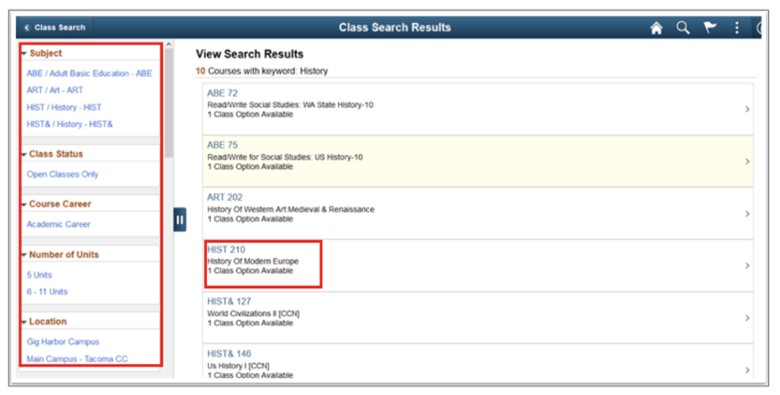780x395 pixels.
Task: Open the three-dot actions menu
Action: pos(737,28)
